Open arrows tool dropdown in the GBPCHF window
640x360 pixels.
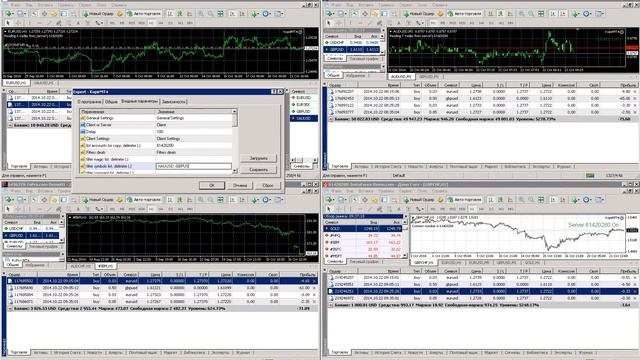pos(420,209)
